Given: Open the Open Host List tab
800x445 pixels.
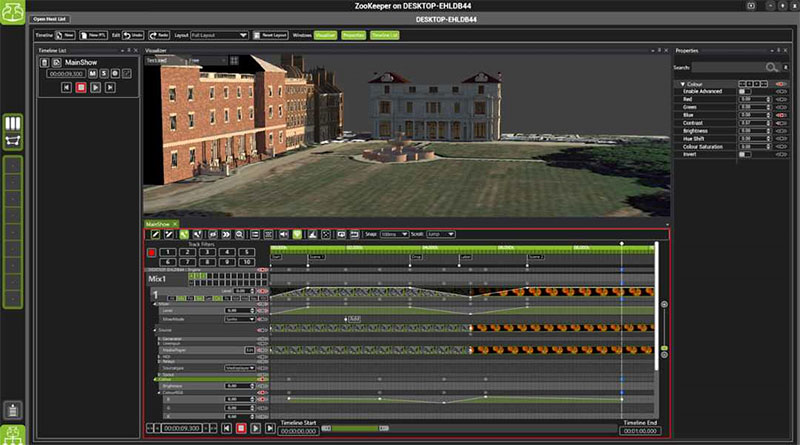Looking at the screenshot, I should [52, 19].
